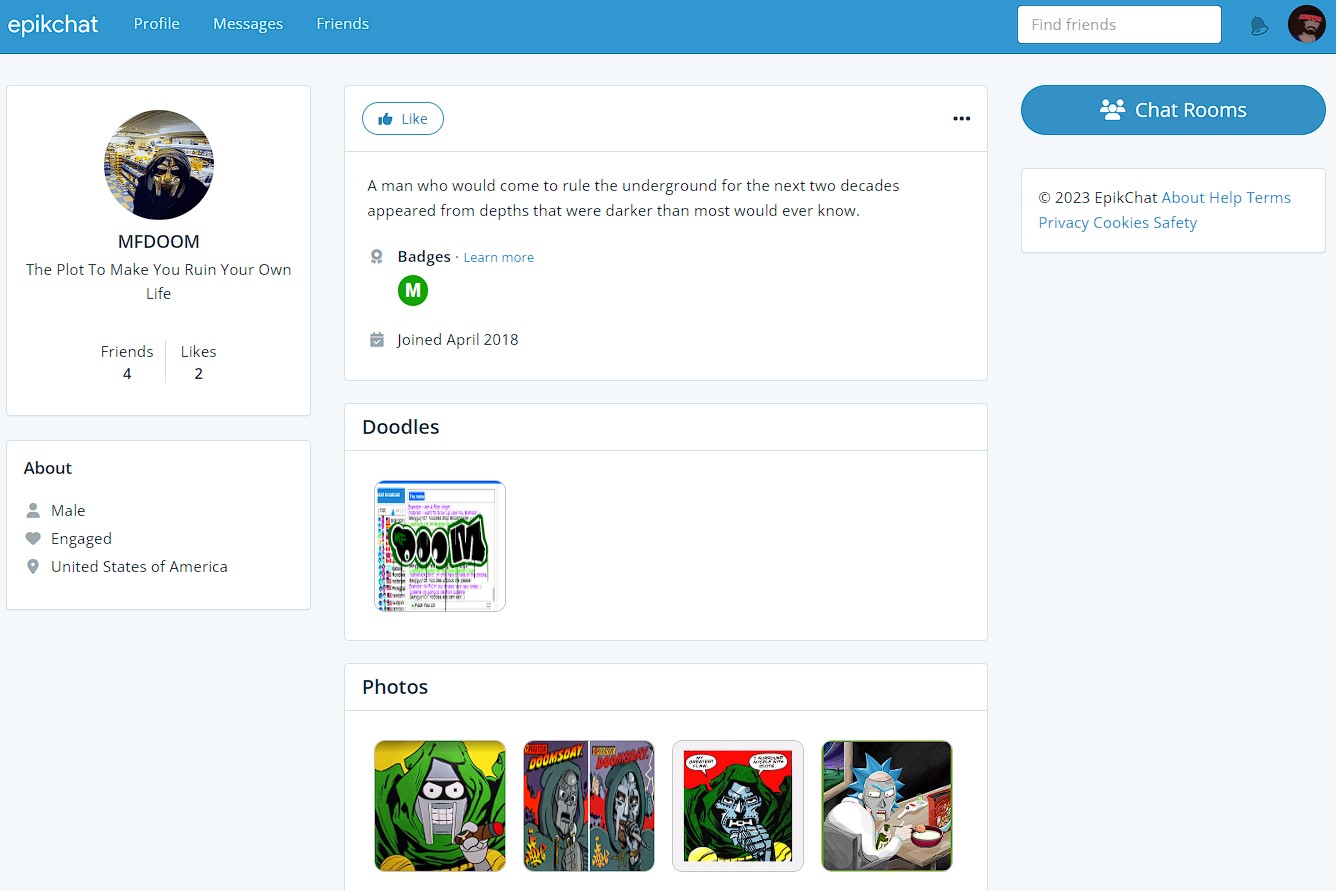Open the Messages nav item
This screenshot has height=891, width=1336.
pos(248,24)
